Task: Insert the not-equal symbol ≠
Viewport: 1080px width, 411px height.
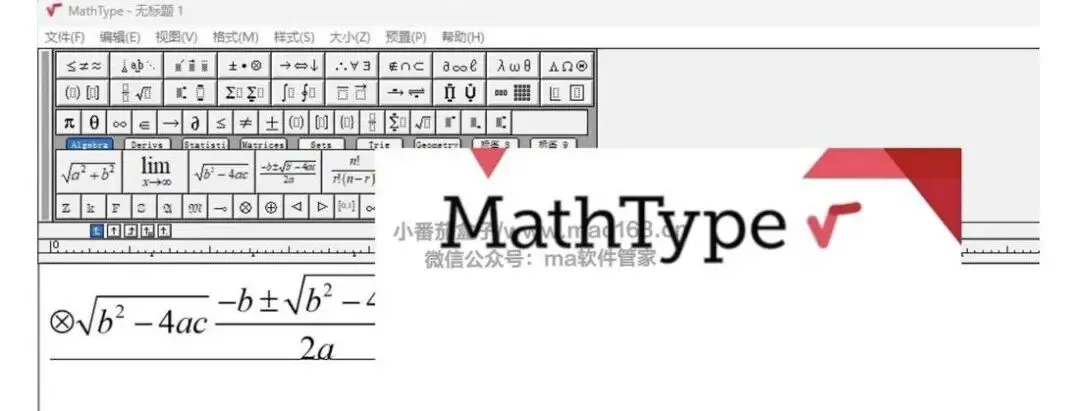Action: (245, 123)
